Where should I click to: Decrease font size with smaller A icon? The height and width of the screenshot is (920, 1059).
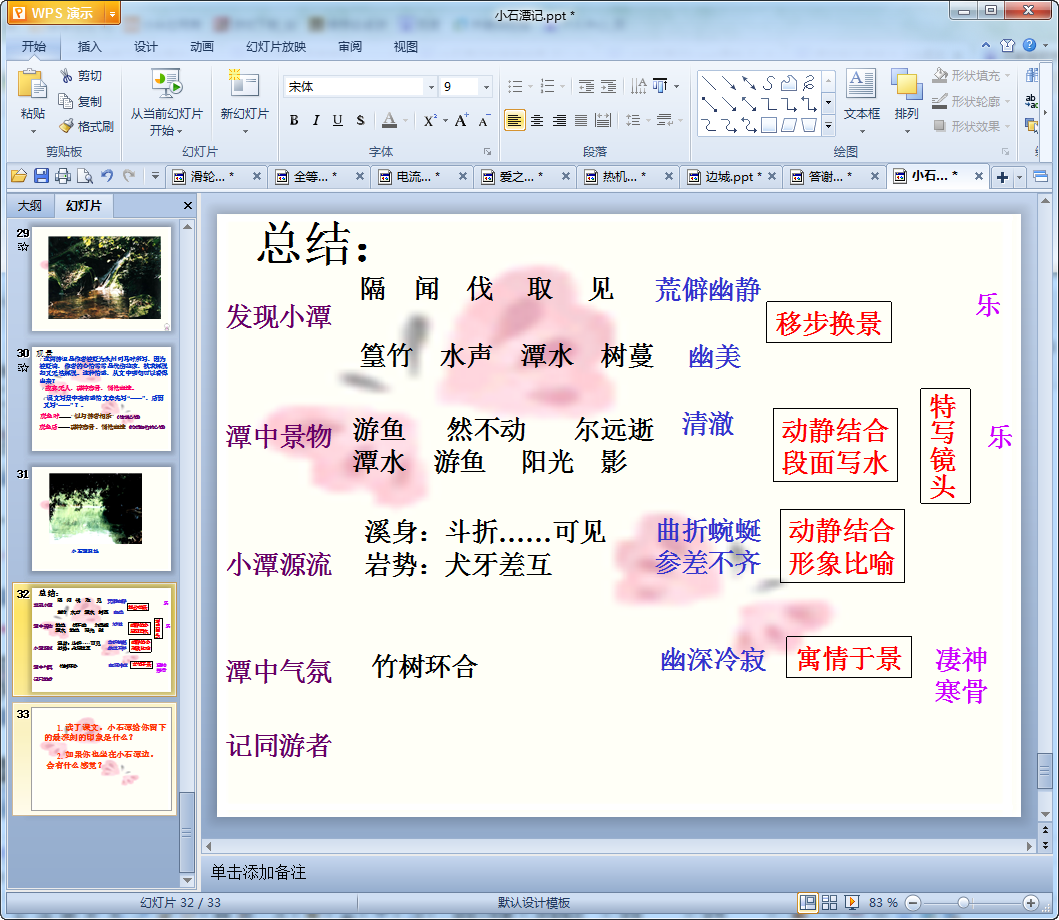click(484, 121)
